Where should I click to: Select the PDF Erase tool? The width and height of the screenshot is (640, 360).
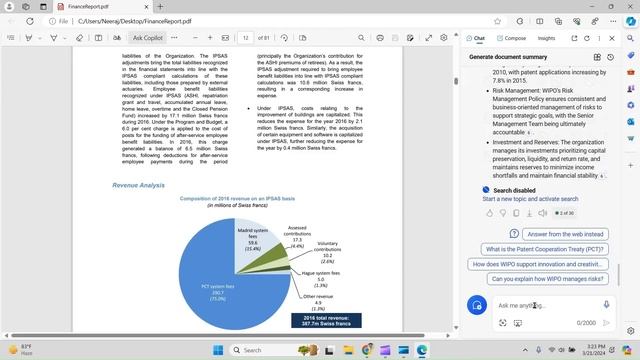tap(79, 38)
